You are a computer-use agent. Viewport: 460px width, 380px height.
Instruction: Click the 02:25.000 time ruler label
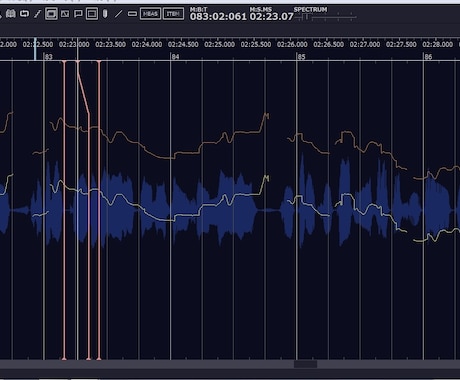point(219,44)
